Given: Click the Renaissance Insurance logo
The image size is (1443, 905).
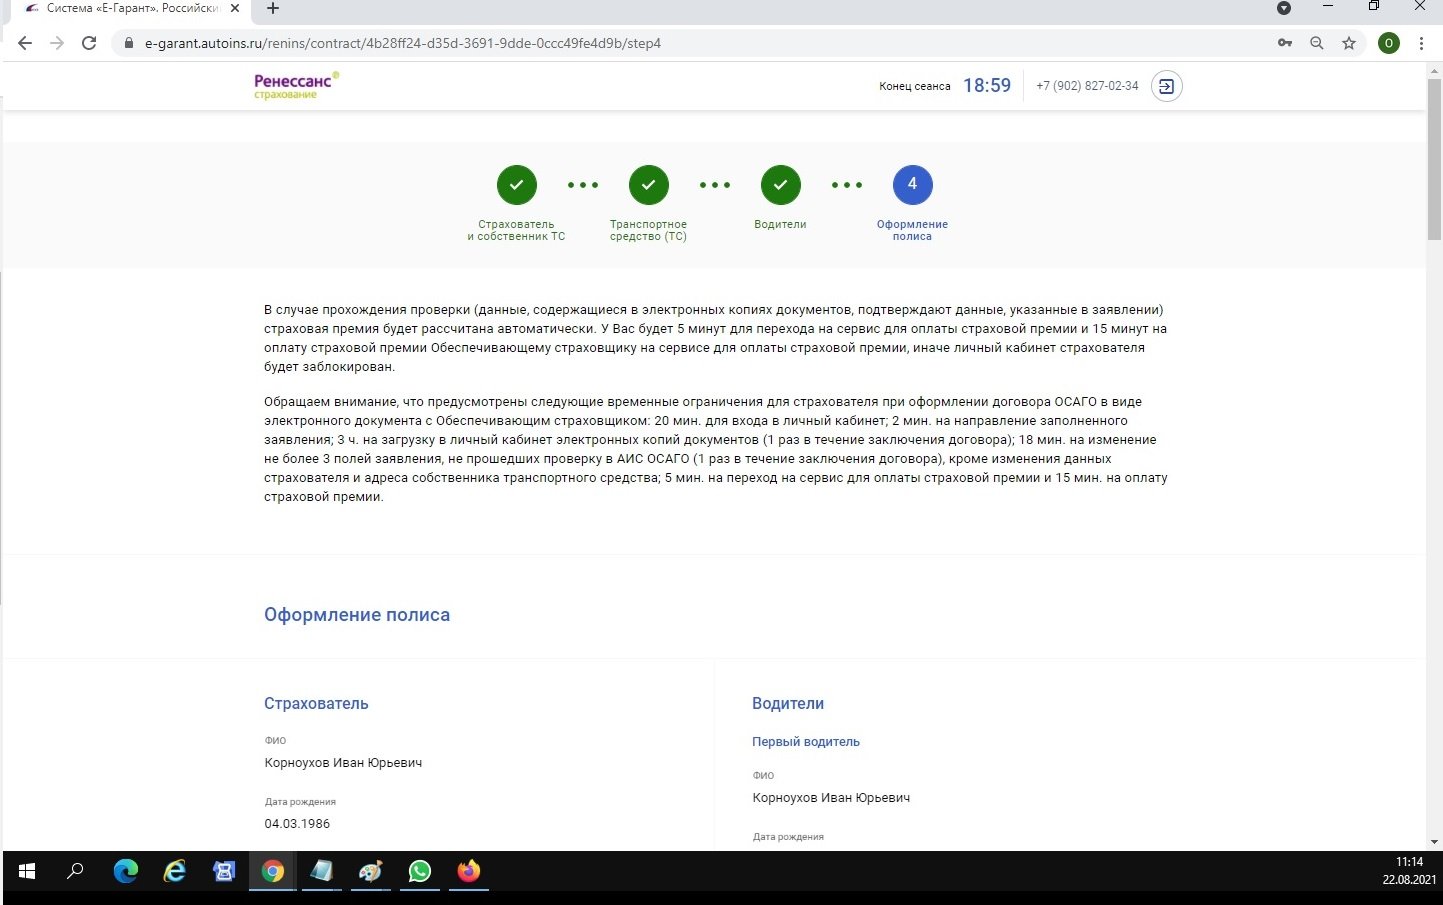Looking at the screenshot, I should (x=296, y=85).
